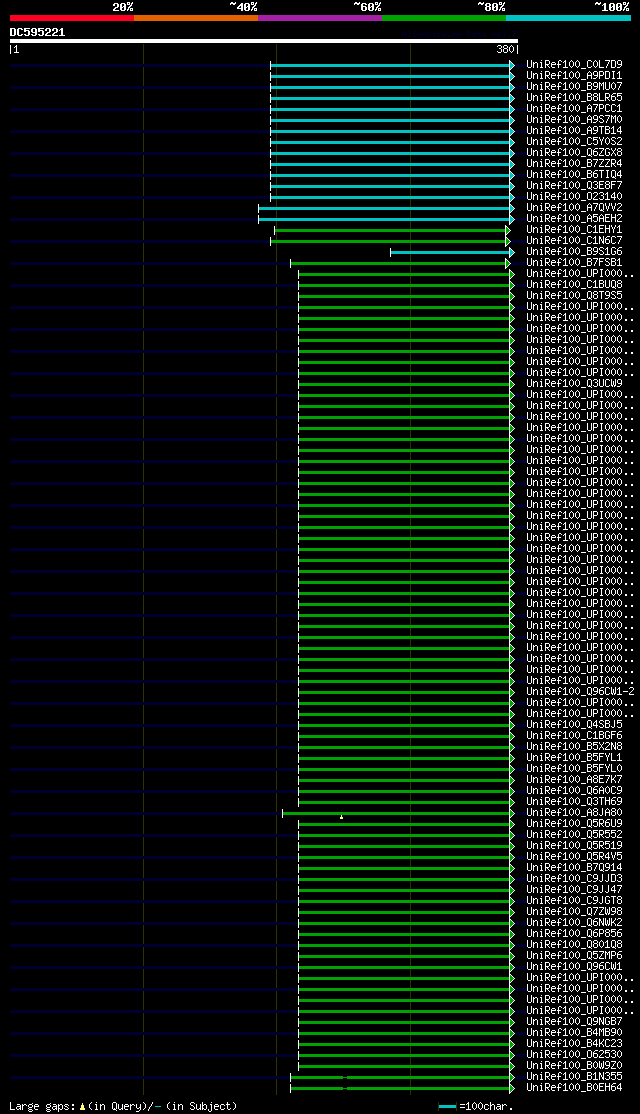The height and width of the screenshot is (1114, 640).
Task: Select hit label UniRef100_B5X2N8
Action: point(575,747)
